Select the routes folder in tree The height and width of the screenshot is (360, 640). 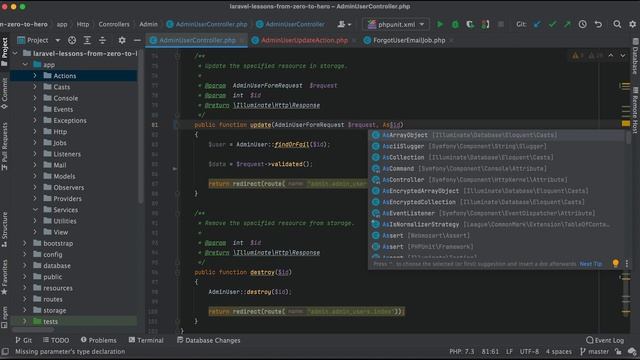coord(53,299)
